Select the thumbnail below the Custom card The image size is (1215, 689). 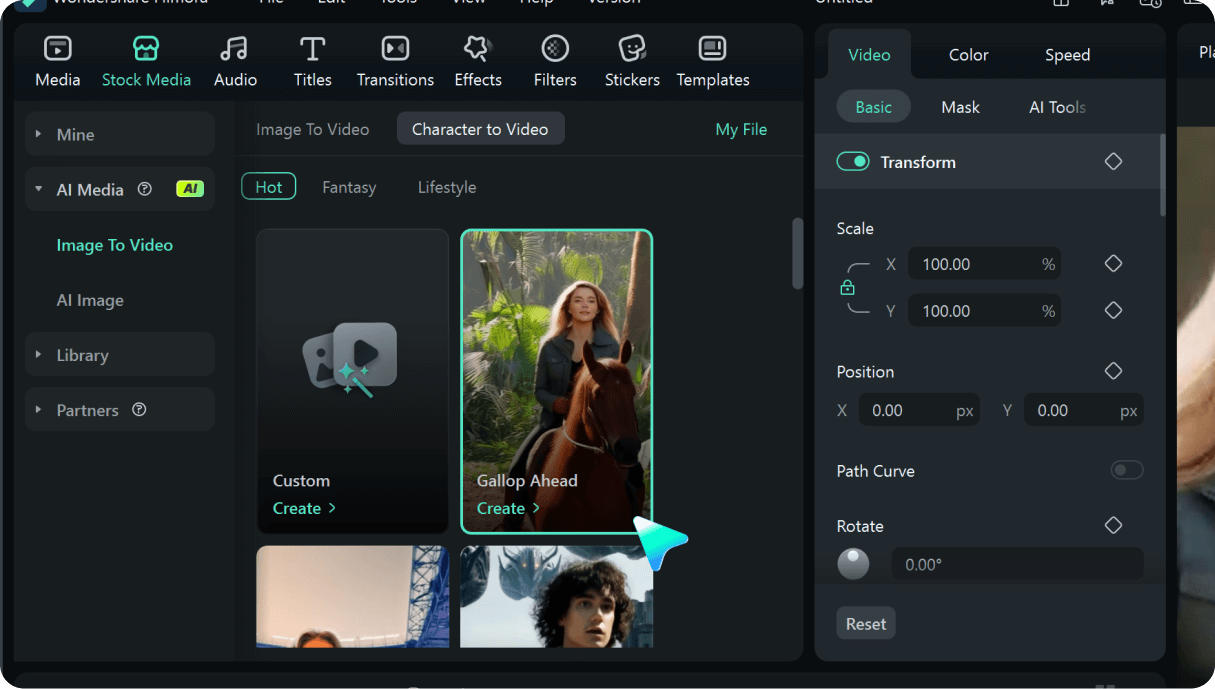[352, 596]
